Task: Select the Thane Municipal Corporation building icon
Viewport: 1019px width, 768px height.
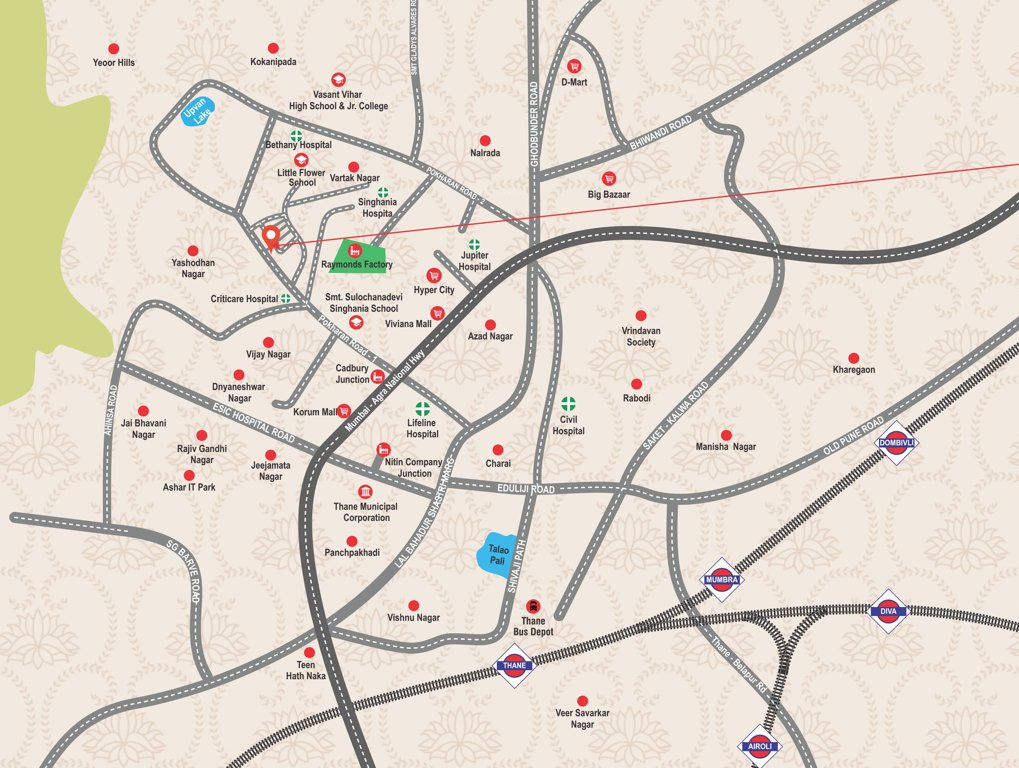Action: (x=364, y=491)
